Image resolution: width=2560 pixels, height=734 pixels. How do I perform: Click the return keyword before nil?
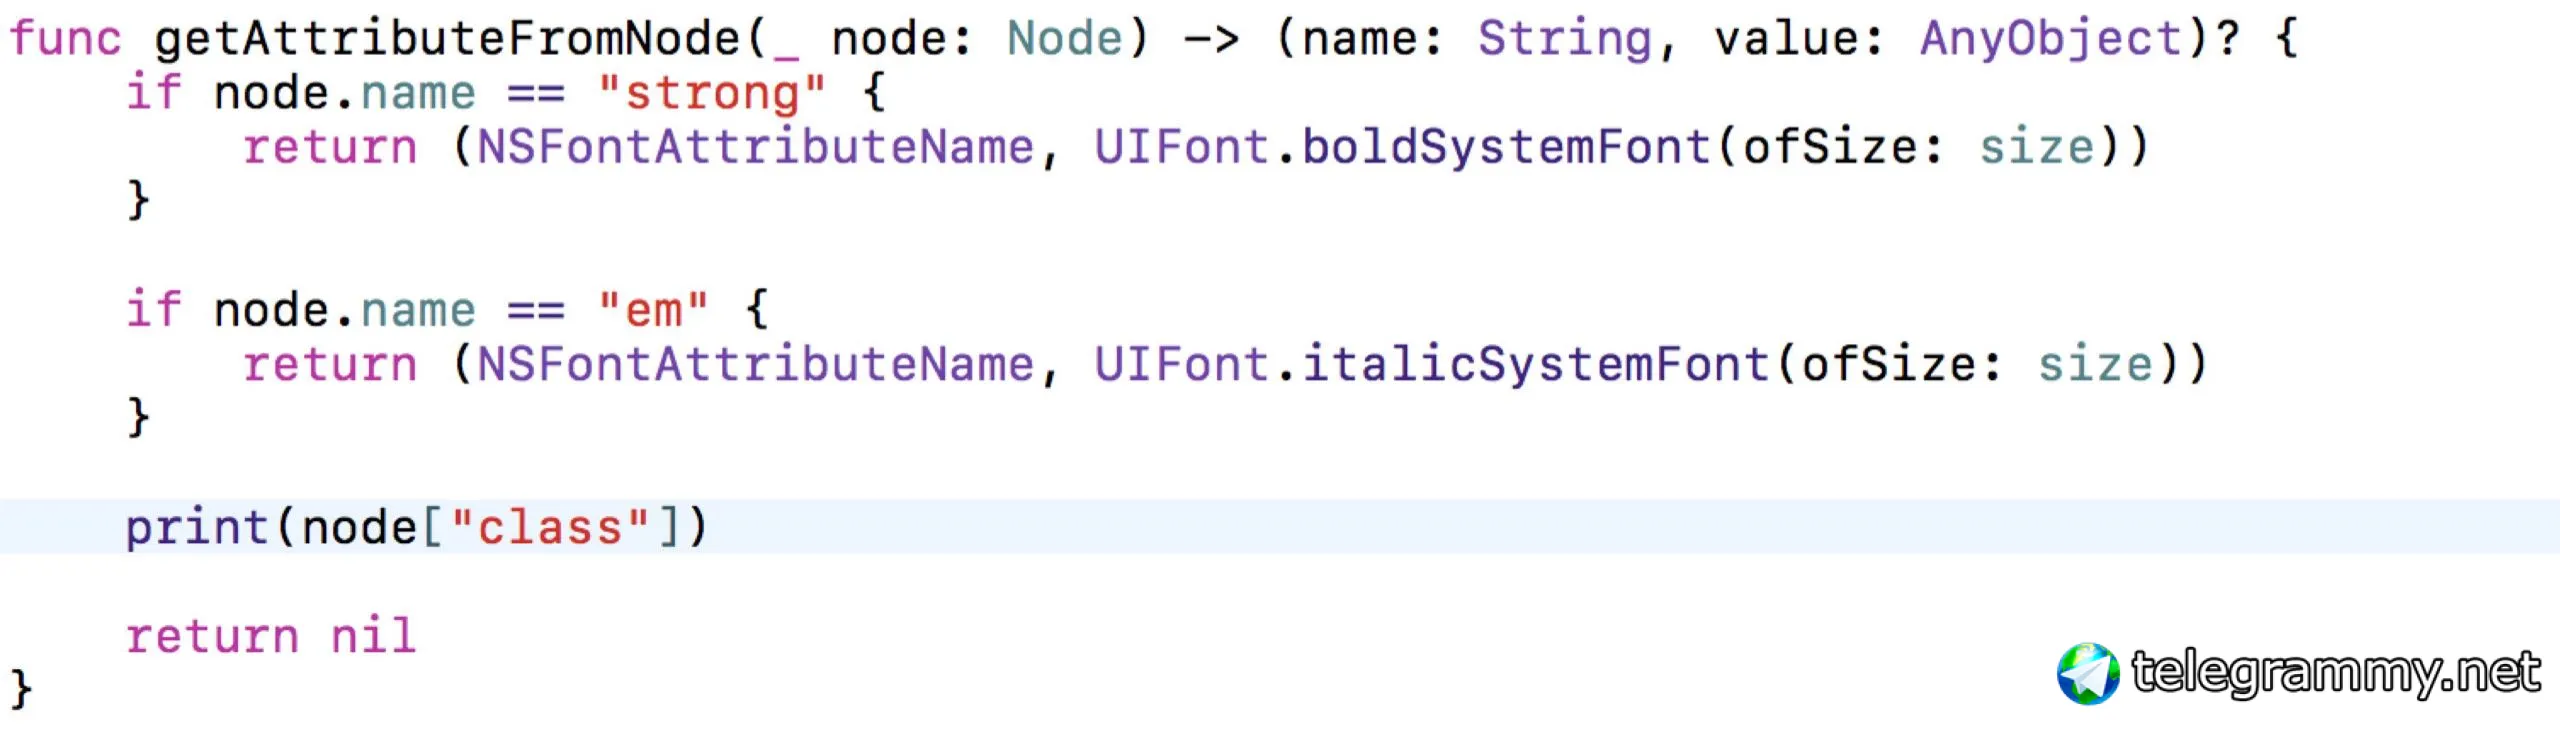point(212,636)
